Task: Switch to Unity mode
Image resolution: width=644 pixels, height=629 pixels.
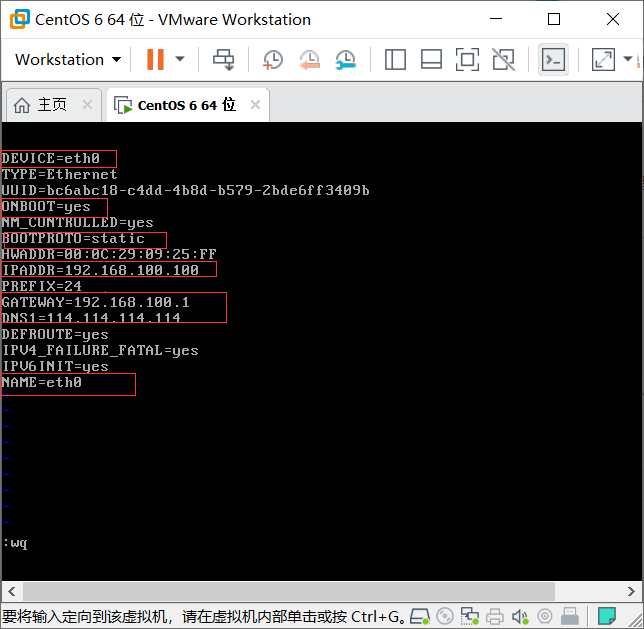Action: click(x=504, y=60)
